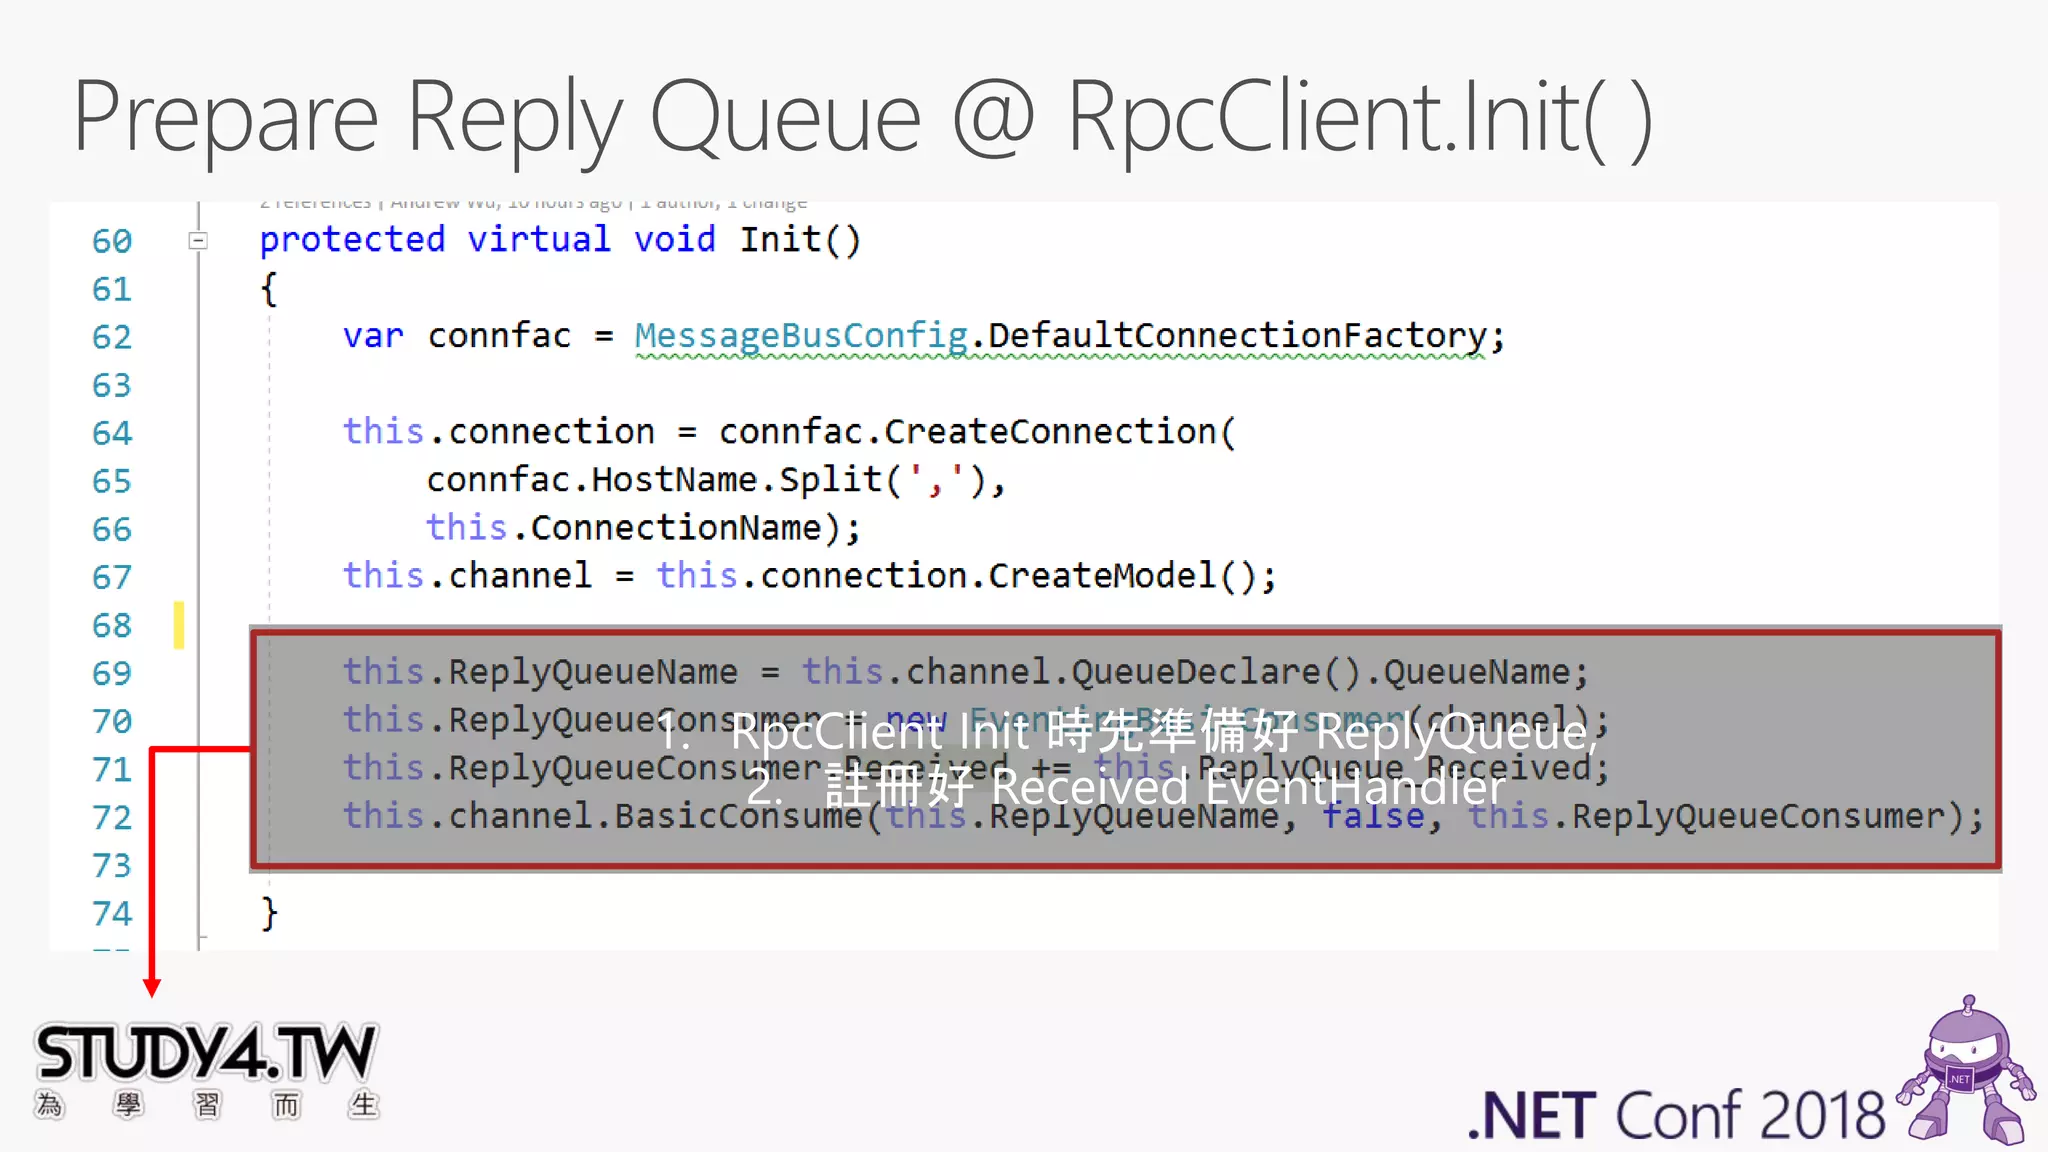2048x1152 pixels.
Task: Click the slide title 'Prepare Reply Queue'
Action: click(x=497, y=118)
